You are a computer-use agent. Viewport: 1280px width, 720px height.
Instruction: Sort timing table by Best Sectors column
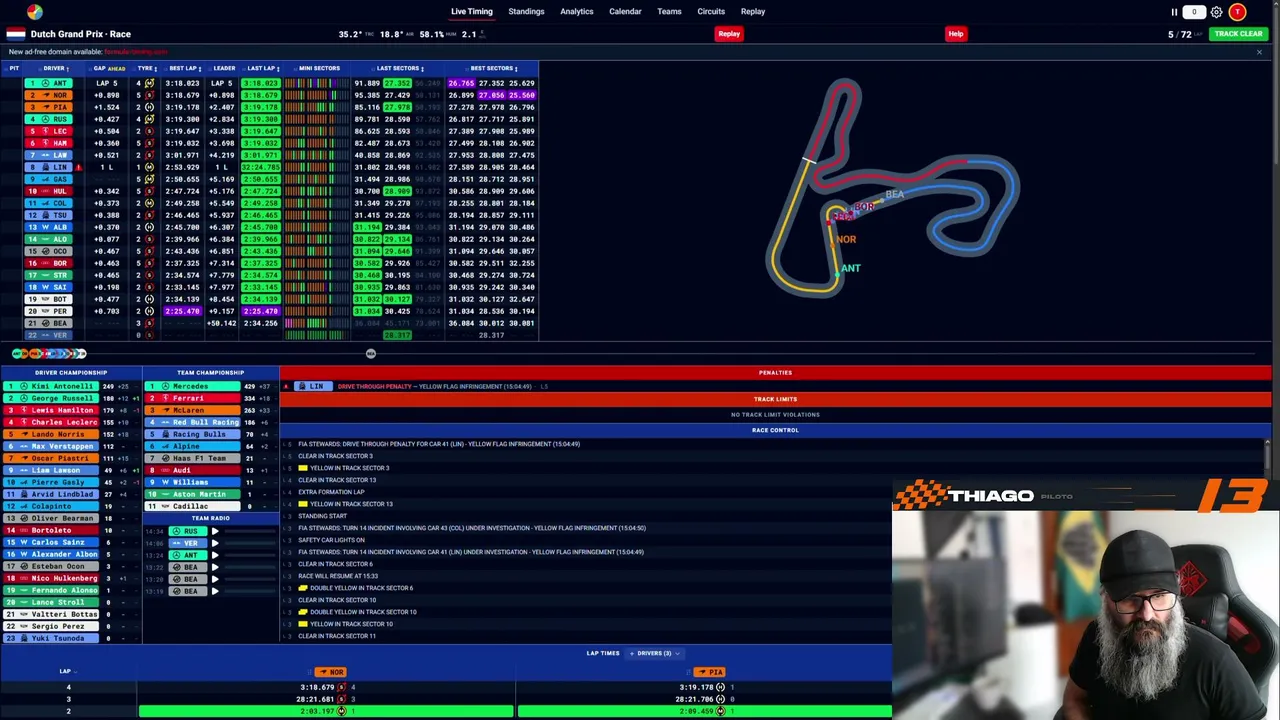pos(493,69)
